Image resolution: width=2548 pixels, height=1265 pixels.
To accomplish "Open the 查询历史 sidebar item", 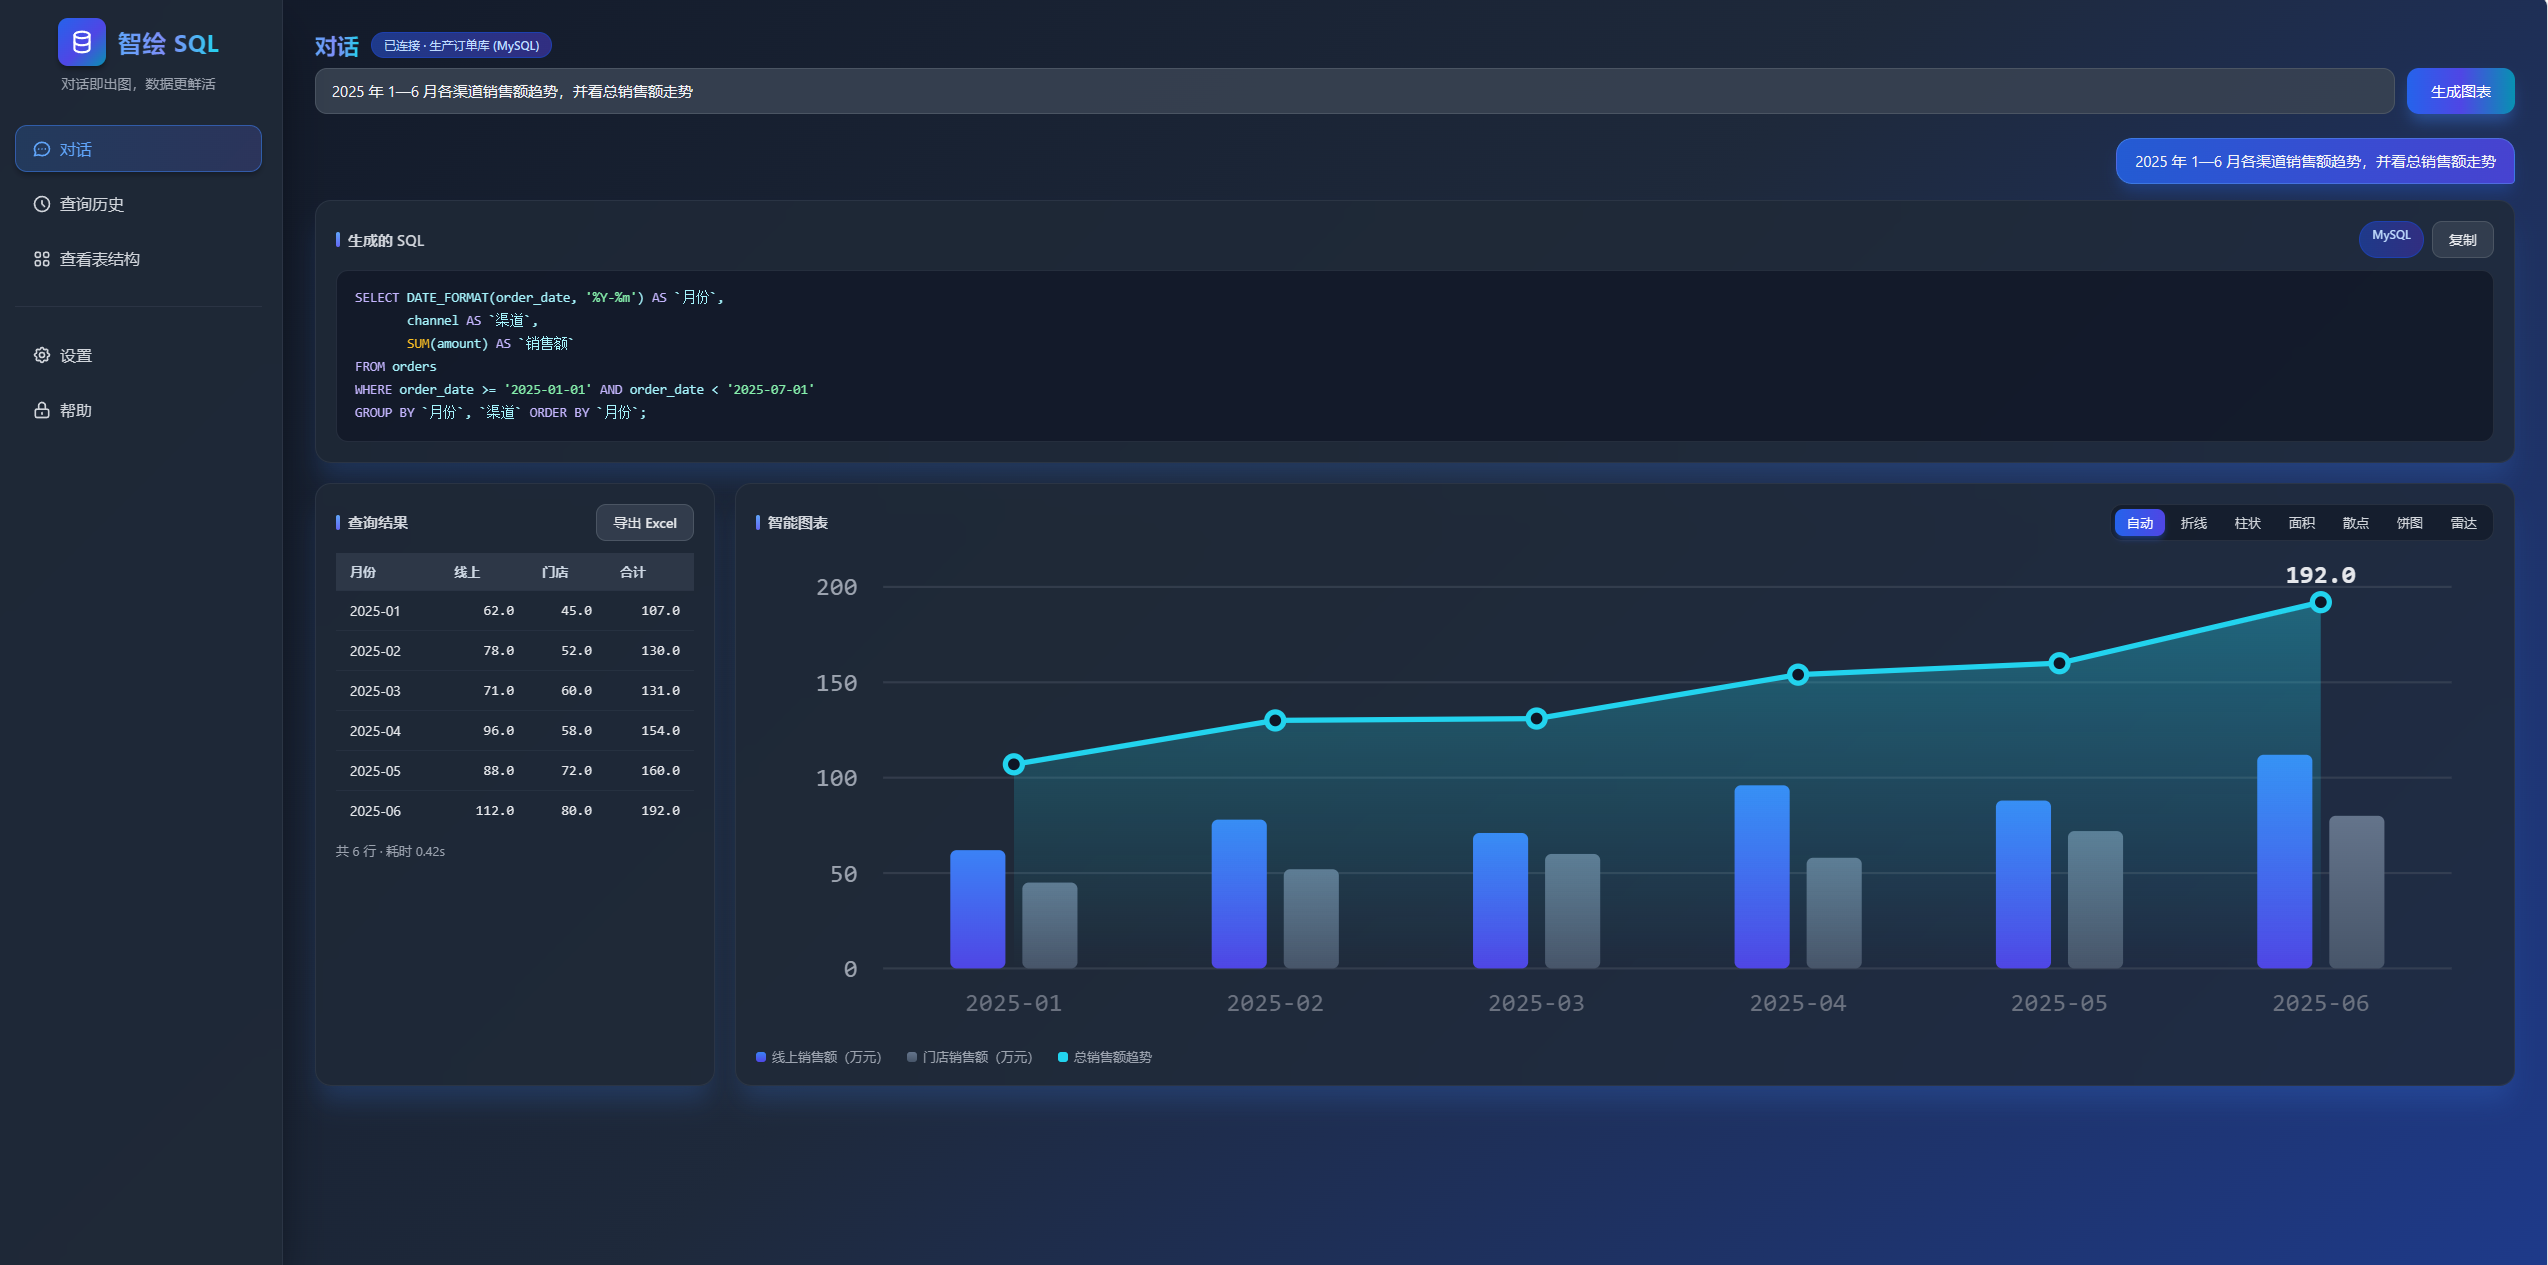I will pos(138,204).
